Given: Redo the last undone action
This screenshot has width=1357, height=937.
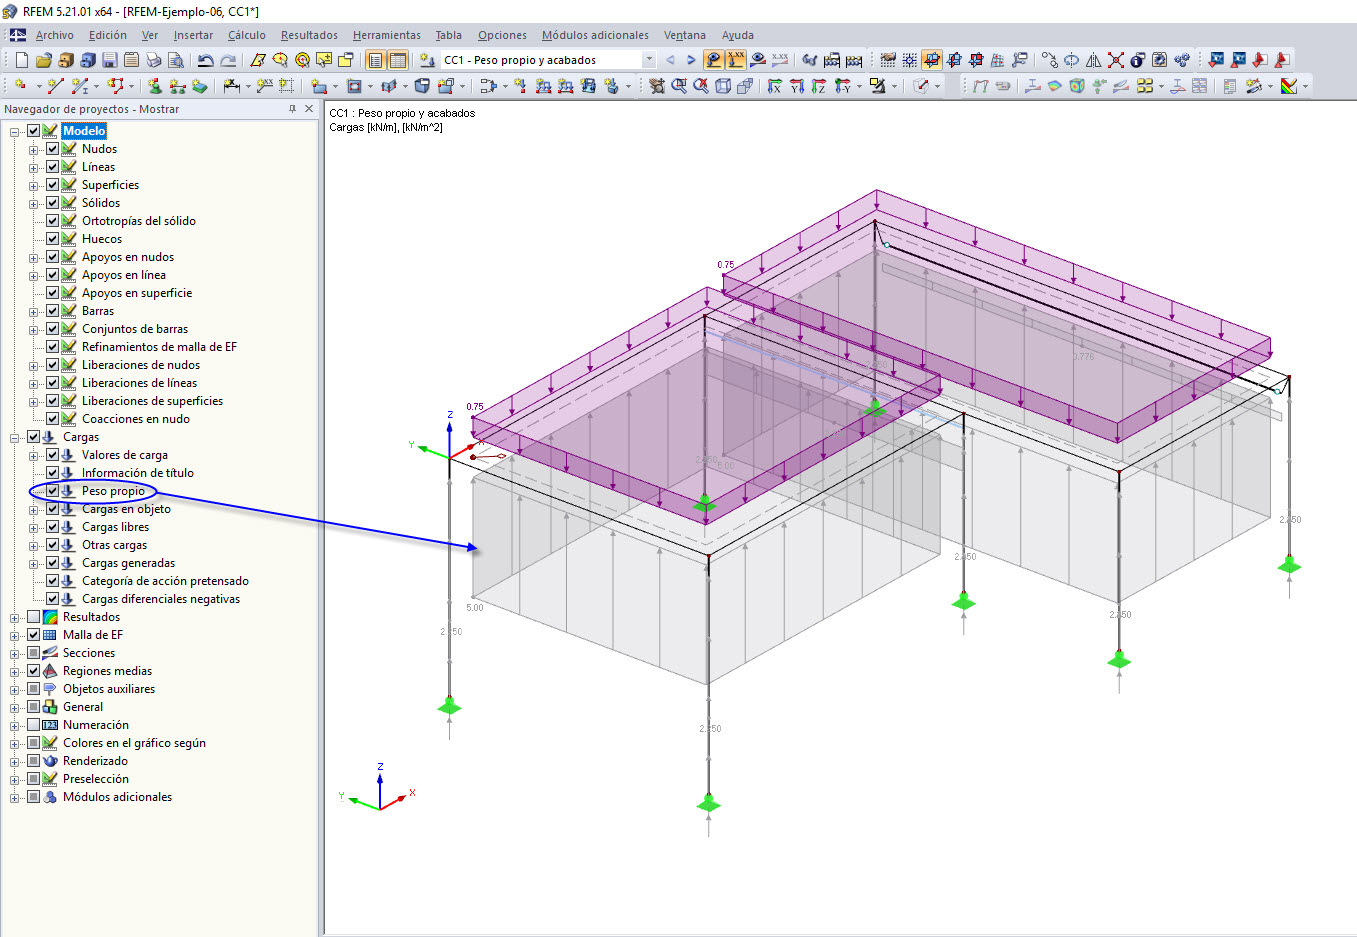Looking at the screenshot, I should [x=228, y=60].
